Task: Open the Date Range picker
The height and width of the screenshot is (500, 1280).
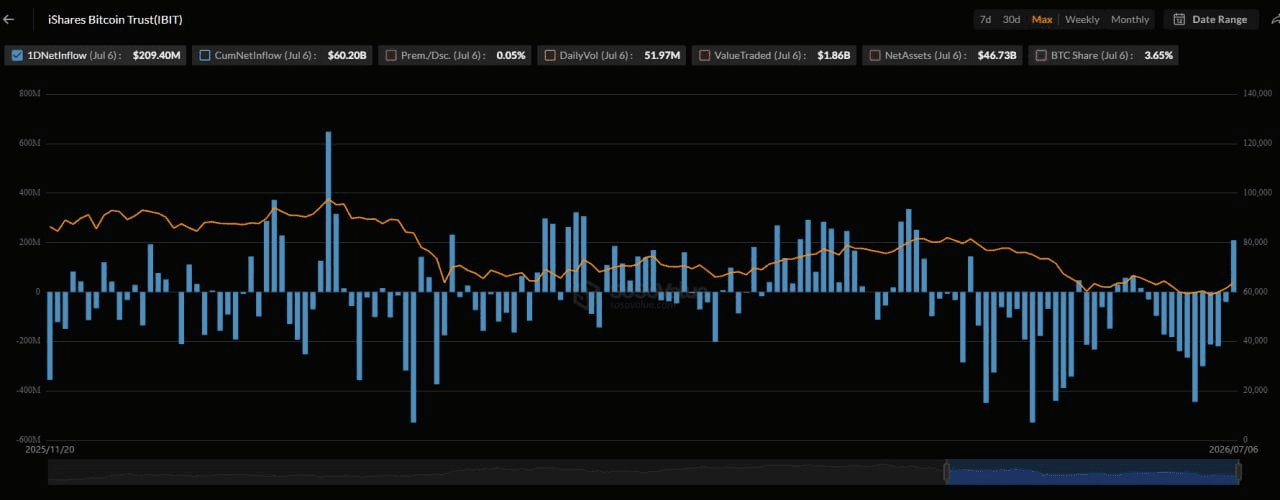Action: pyautogui.click(x=1211, y=19)
